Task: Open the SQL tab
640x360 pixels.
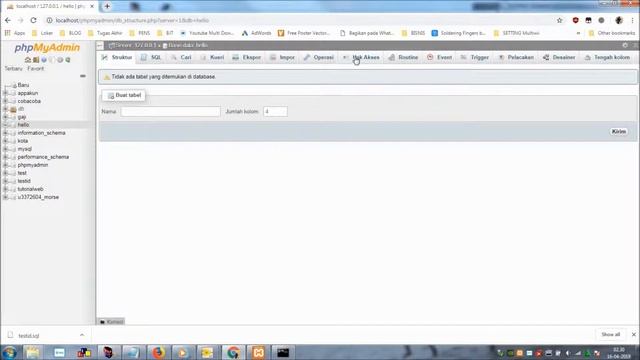Action: coord(151,58)
